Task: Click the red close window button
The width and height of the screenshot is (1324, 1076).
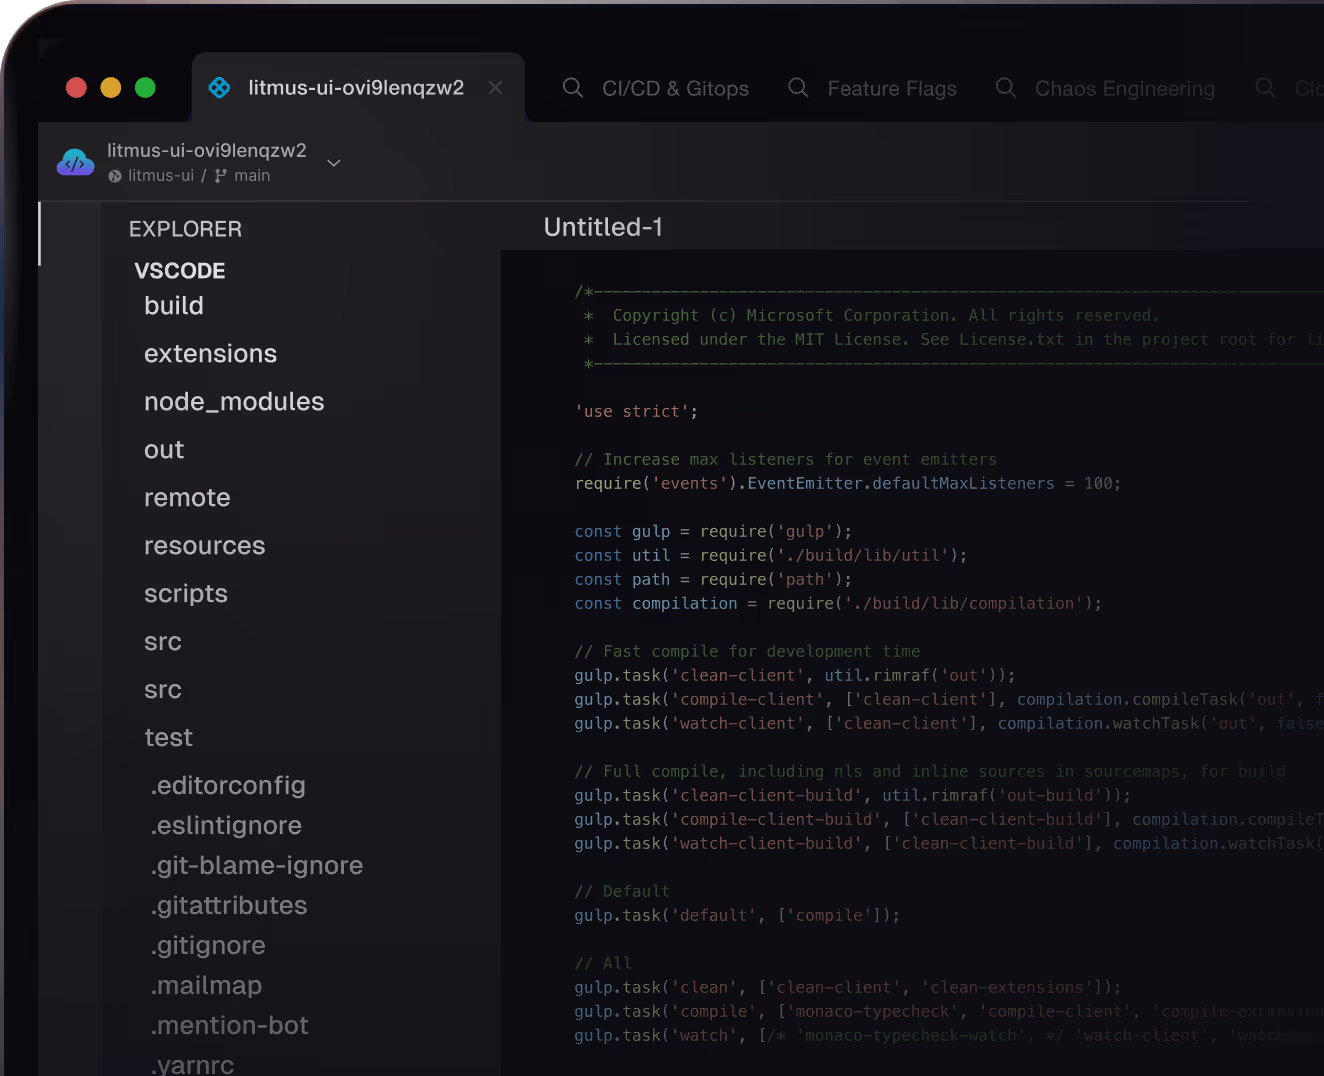Action: (76, 88)
